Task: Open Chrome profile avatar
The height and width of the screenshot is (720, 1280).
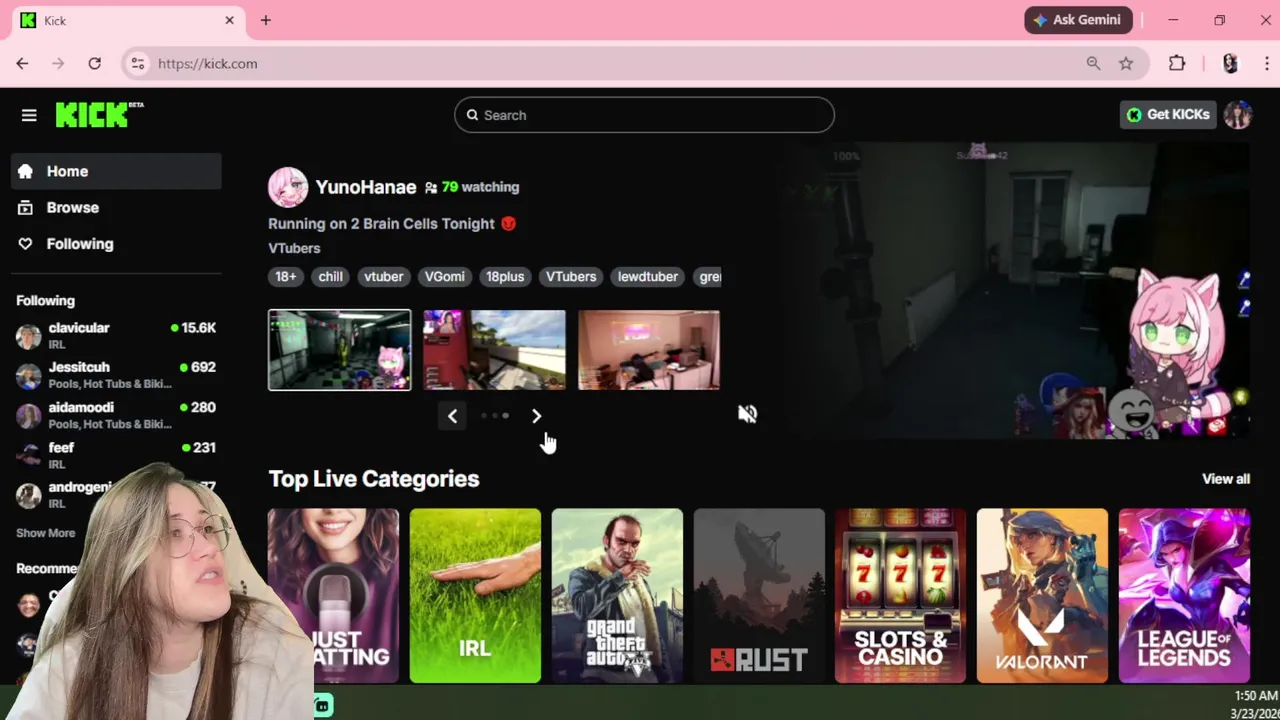Action: pyautogui.click(x=1230, y=63)
